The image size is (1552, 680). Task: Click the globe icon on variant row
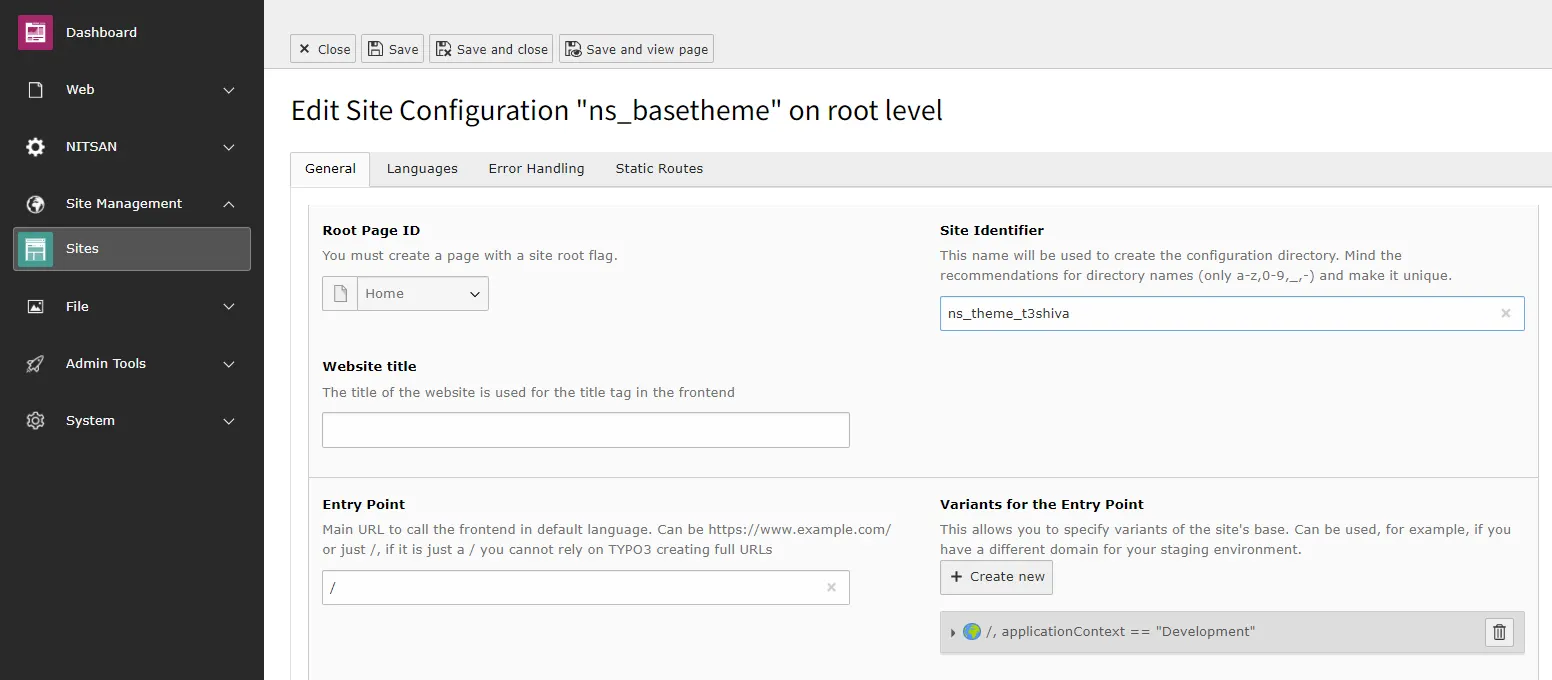(x=971, y=632)
